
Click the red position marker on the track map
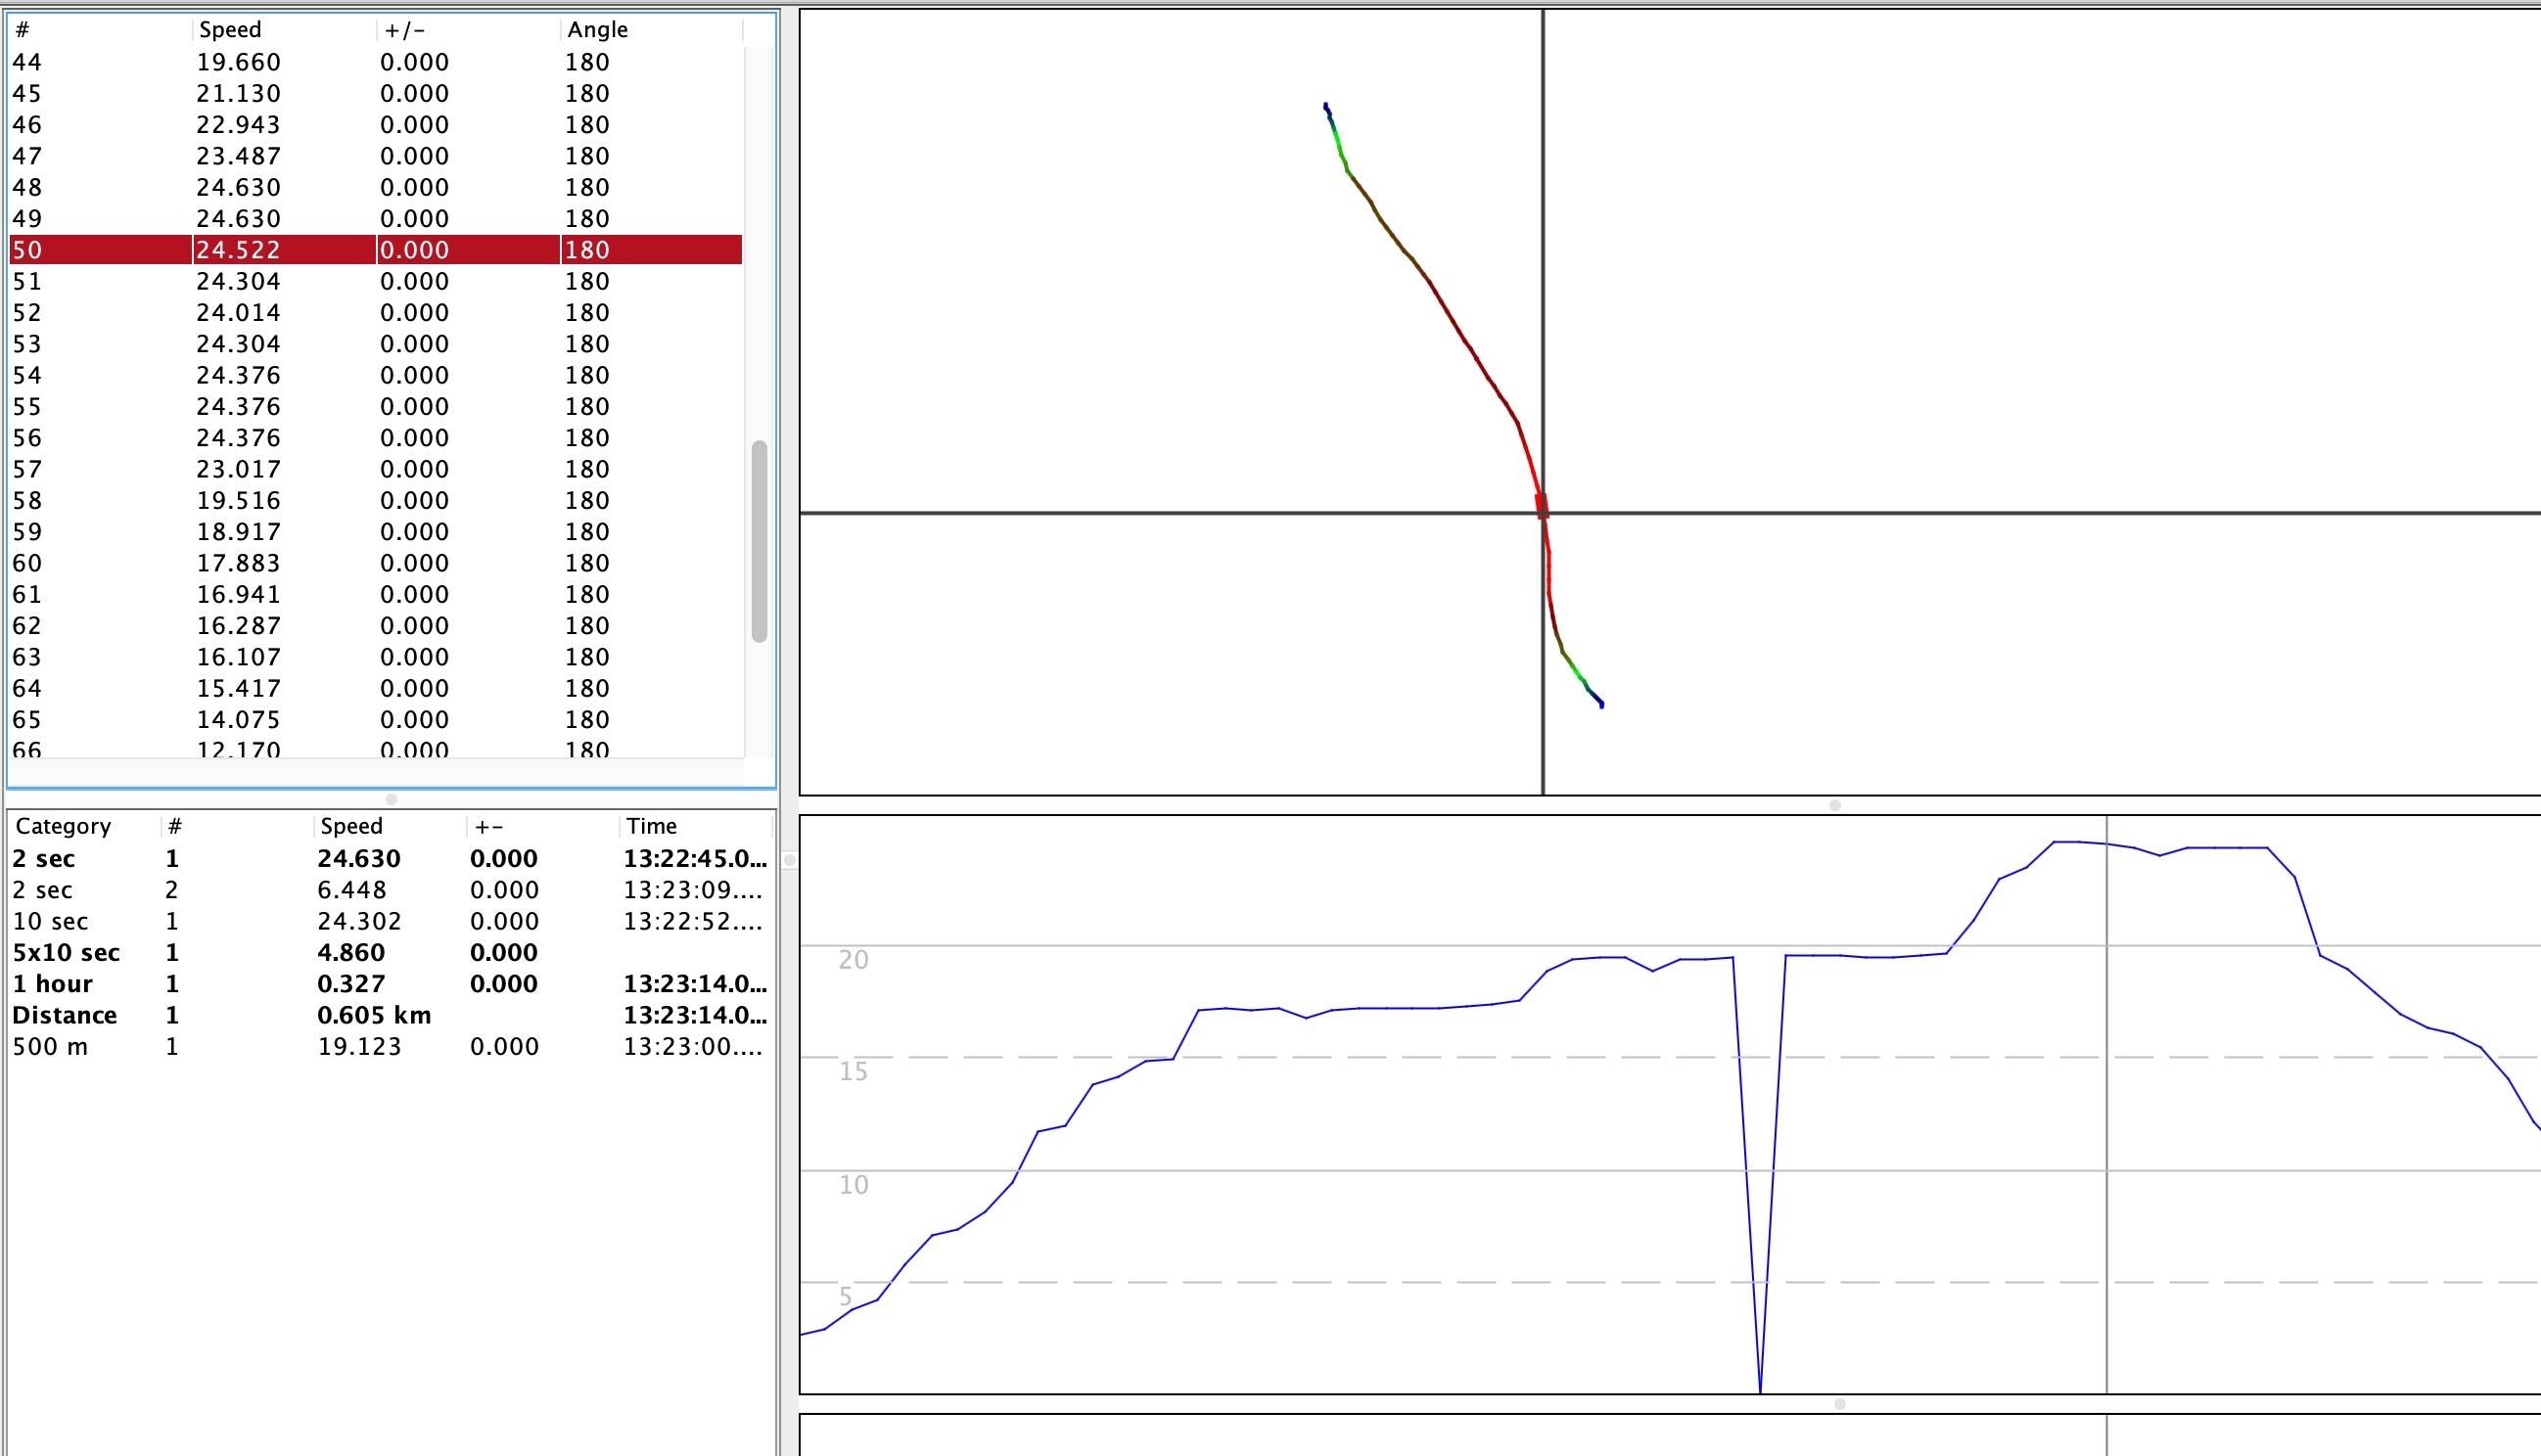tap(1541, 505)
